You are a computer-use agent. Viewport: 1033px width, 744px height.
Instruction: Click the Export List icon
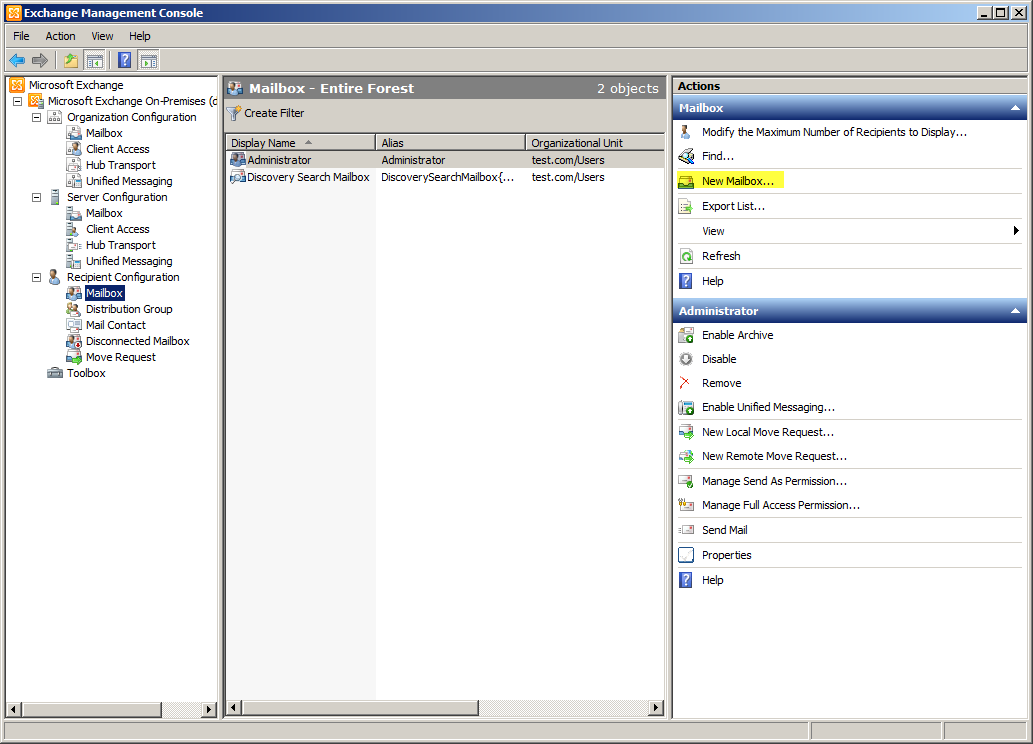click(686, 206)
